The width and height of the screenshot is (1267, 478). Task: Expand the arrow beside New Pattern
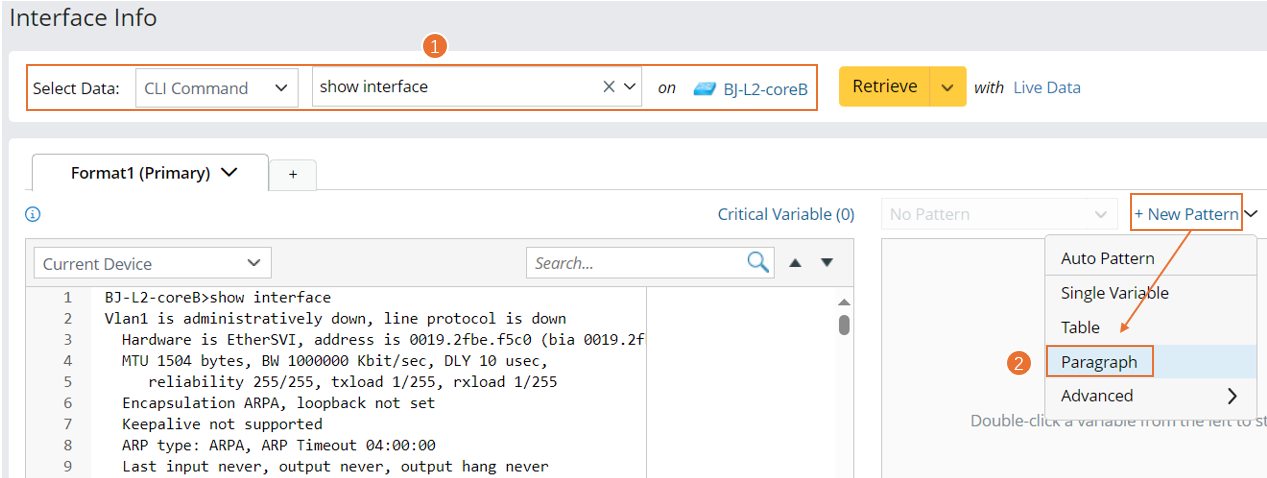1251,214
